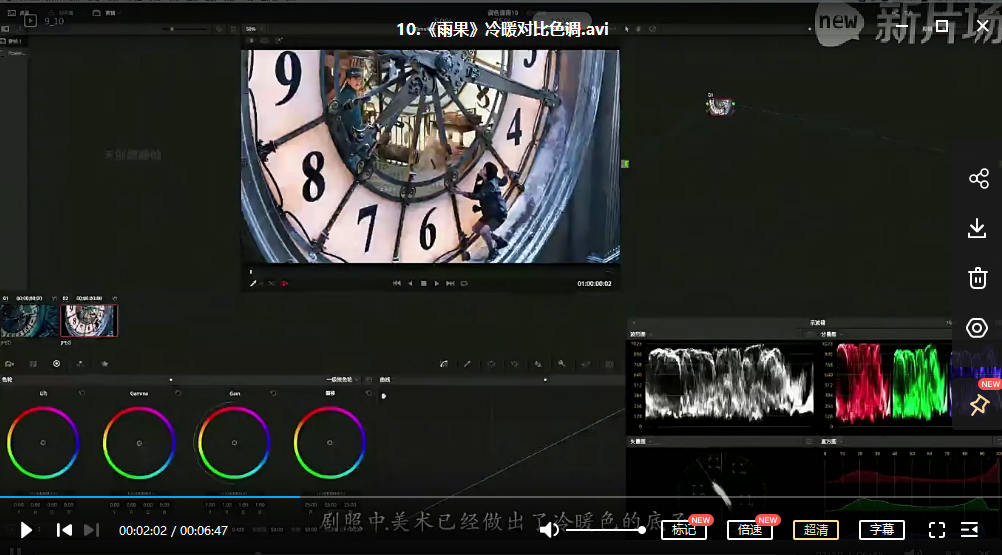Download the video using the download icon

[x=978, y=229]
